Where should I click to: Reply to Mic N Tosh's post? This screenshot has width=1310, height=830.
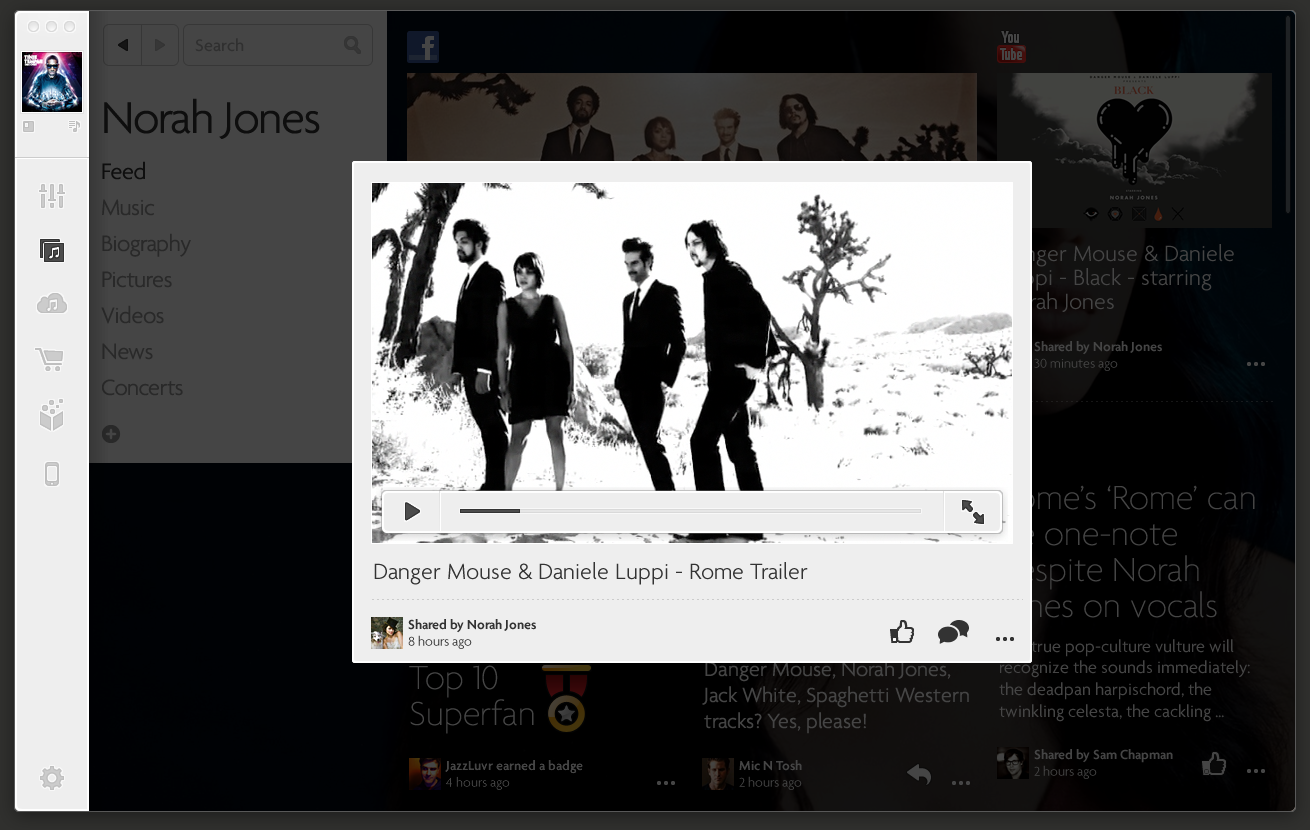pos(919,774)
